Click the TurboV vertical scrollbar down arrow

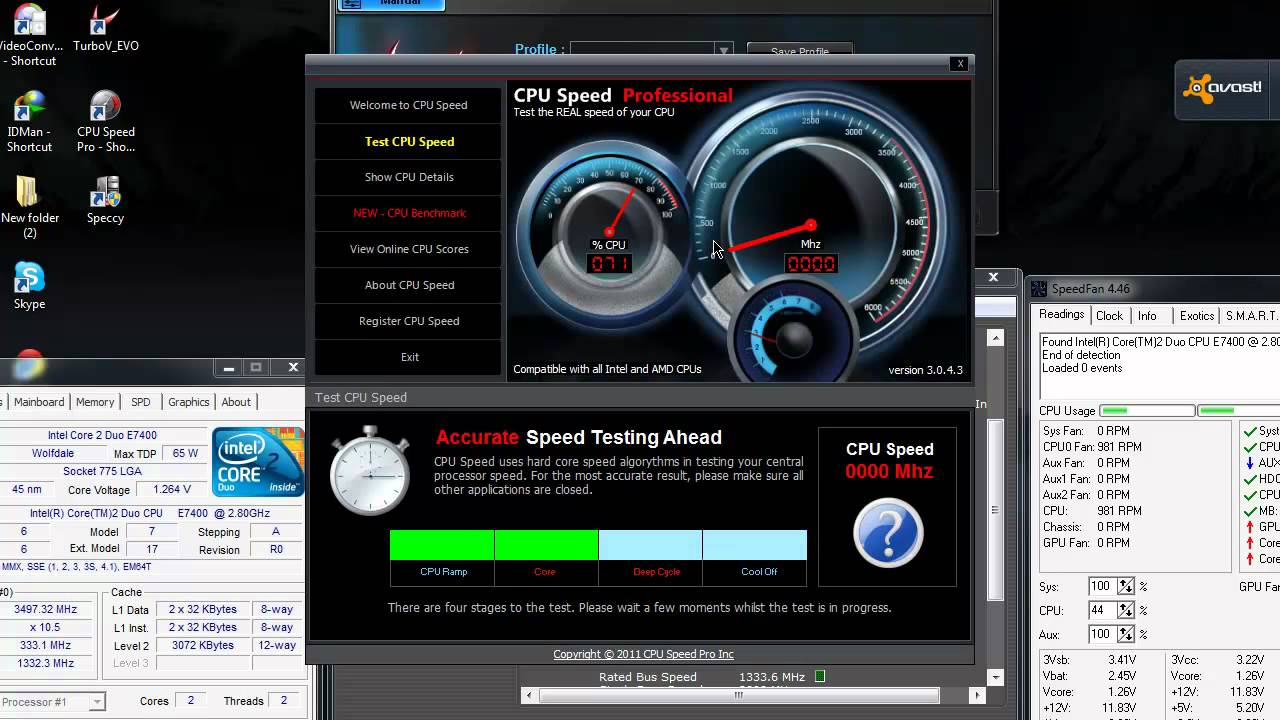pos(995,677)
